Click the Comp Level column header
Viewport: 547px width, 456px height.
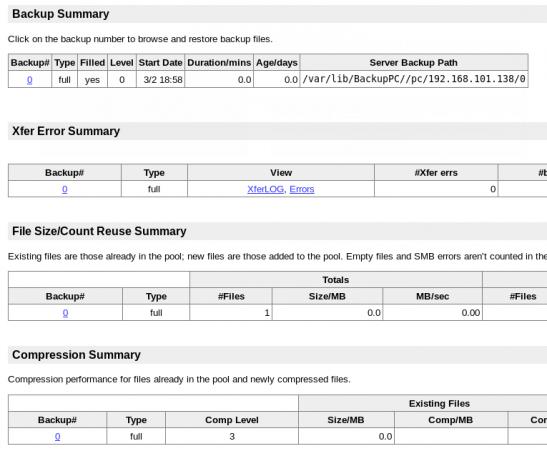232,420
